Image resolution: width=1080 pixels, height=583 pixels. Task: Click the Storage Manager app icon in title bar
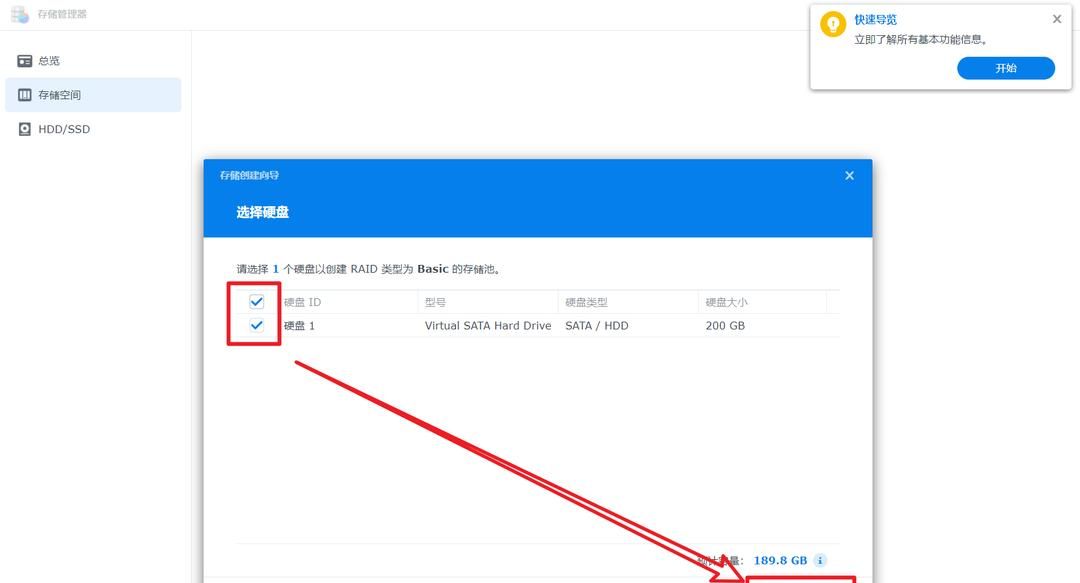tap(20, 14)
